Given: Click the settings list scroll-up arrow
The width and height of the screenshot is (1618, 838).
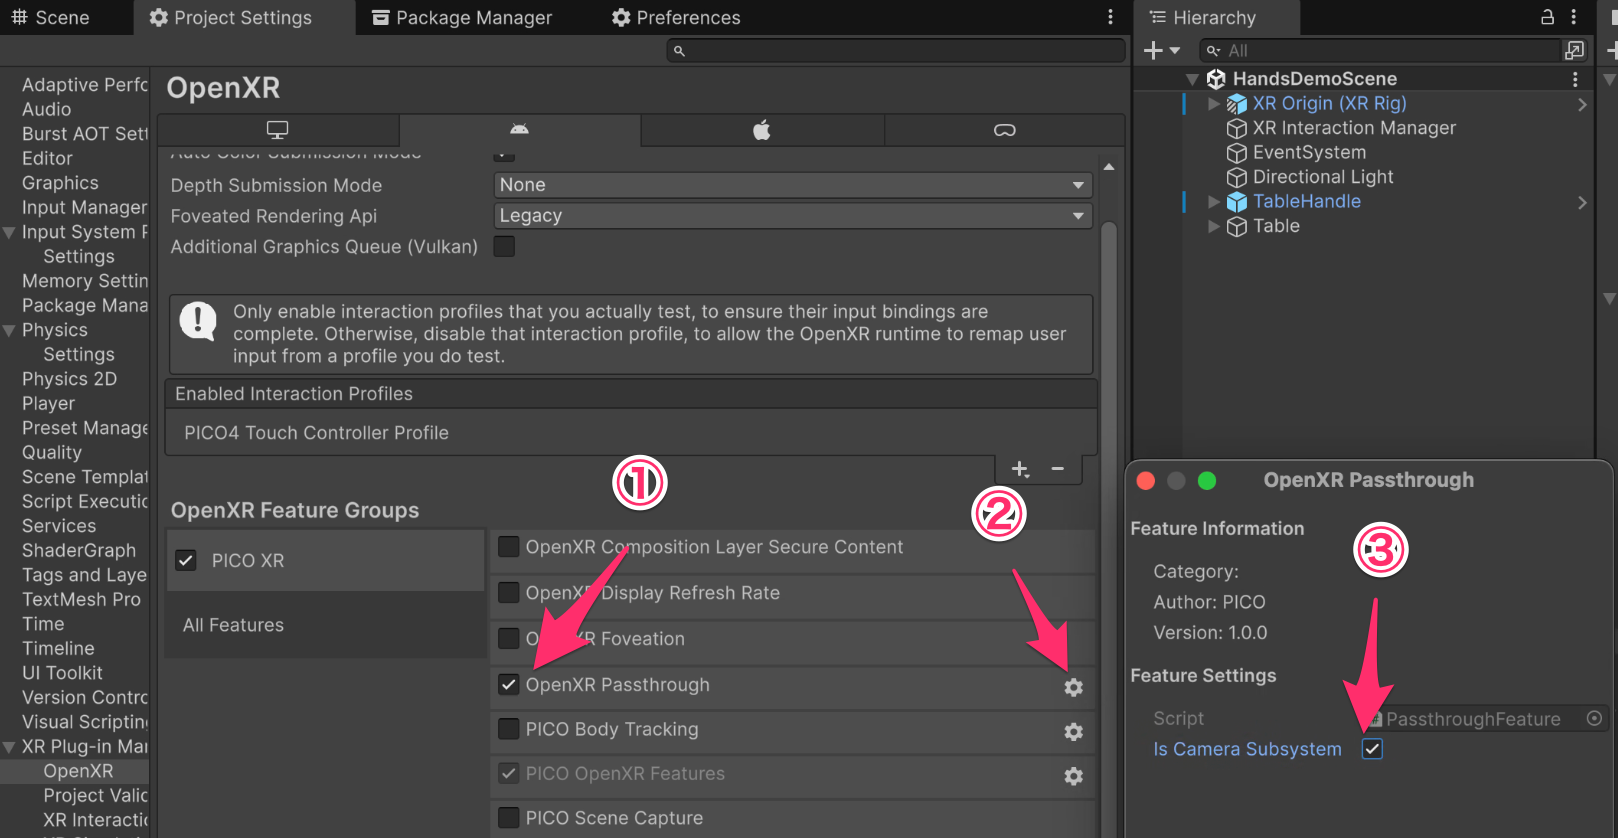Looking at the screenshot, I should coord(1109,166).
